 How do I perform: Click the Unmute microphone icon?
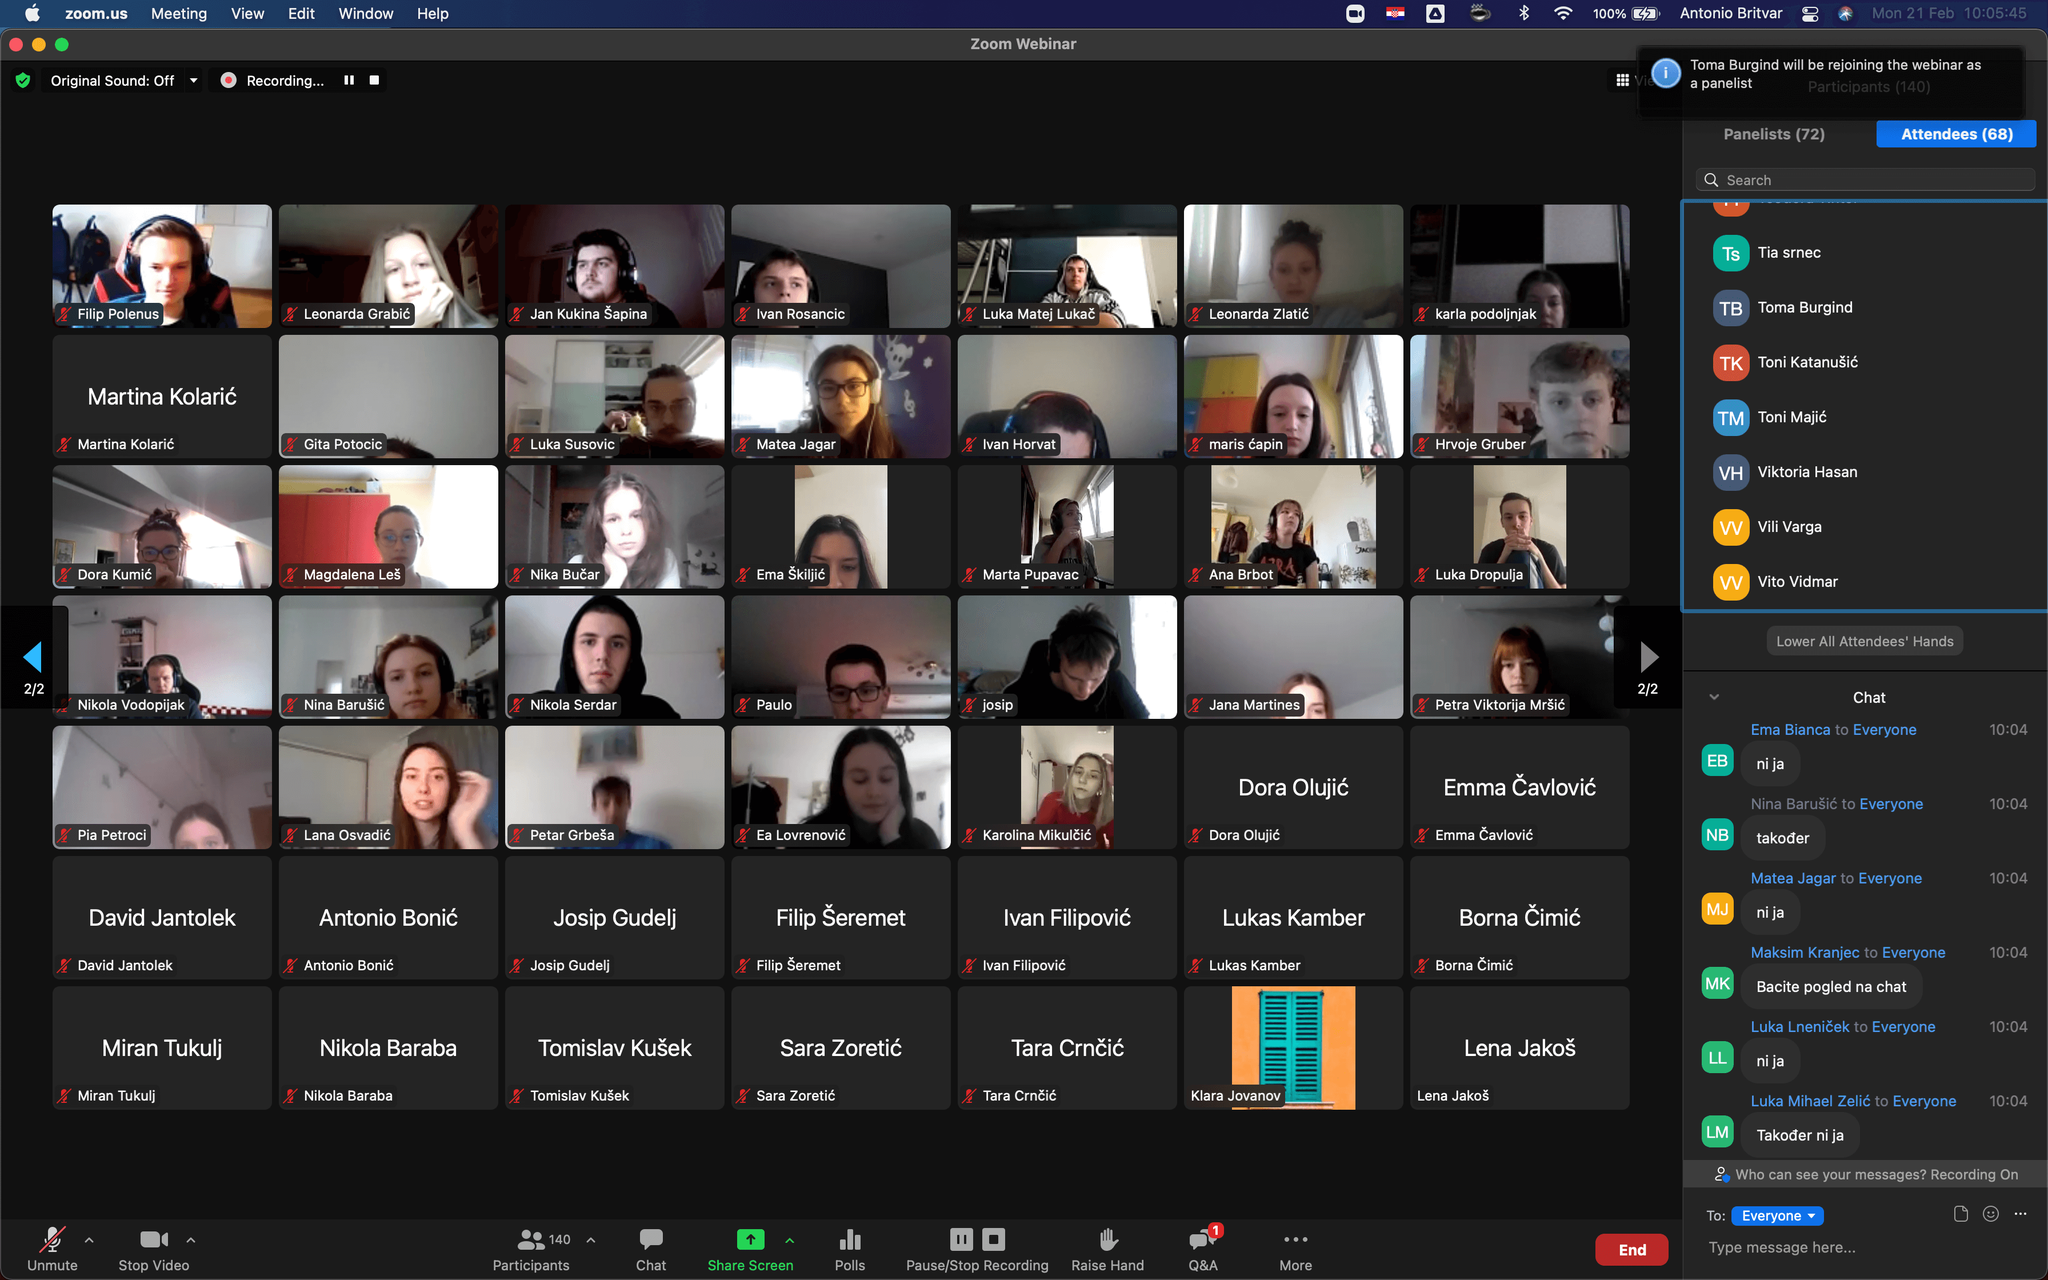pyautogui.click(x=52, y=1239)
